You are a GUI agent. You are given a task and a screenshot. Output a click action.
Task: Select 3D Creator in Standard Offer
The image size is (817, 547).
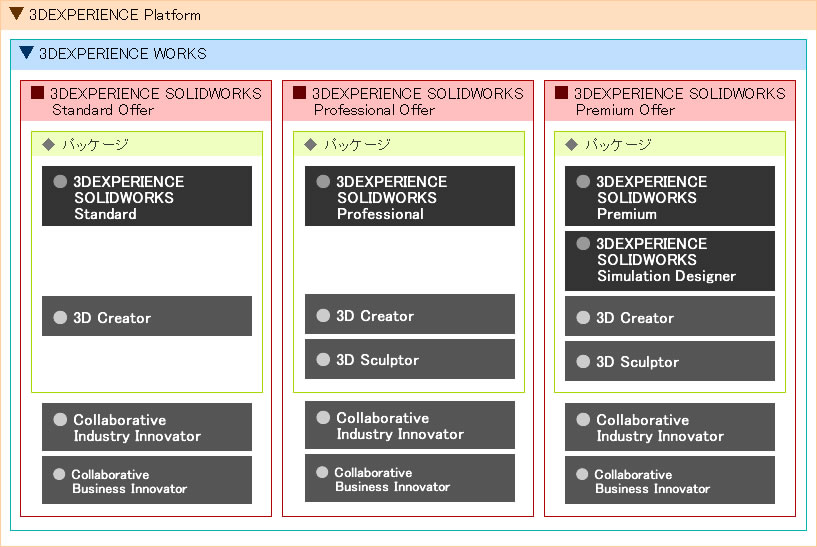click(147, 316)
